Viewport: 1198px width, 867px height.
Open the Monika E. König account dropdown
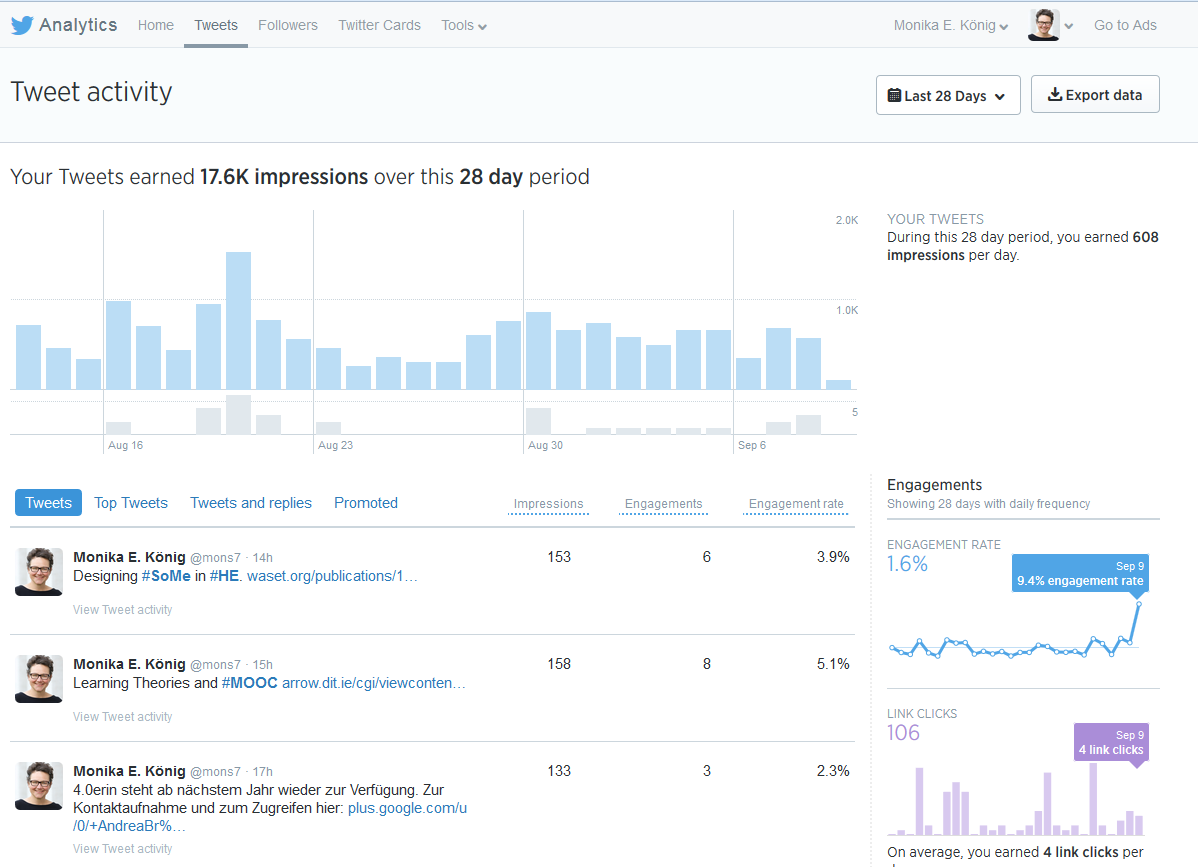click(950, 26)
